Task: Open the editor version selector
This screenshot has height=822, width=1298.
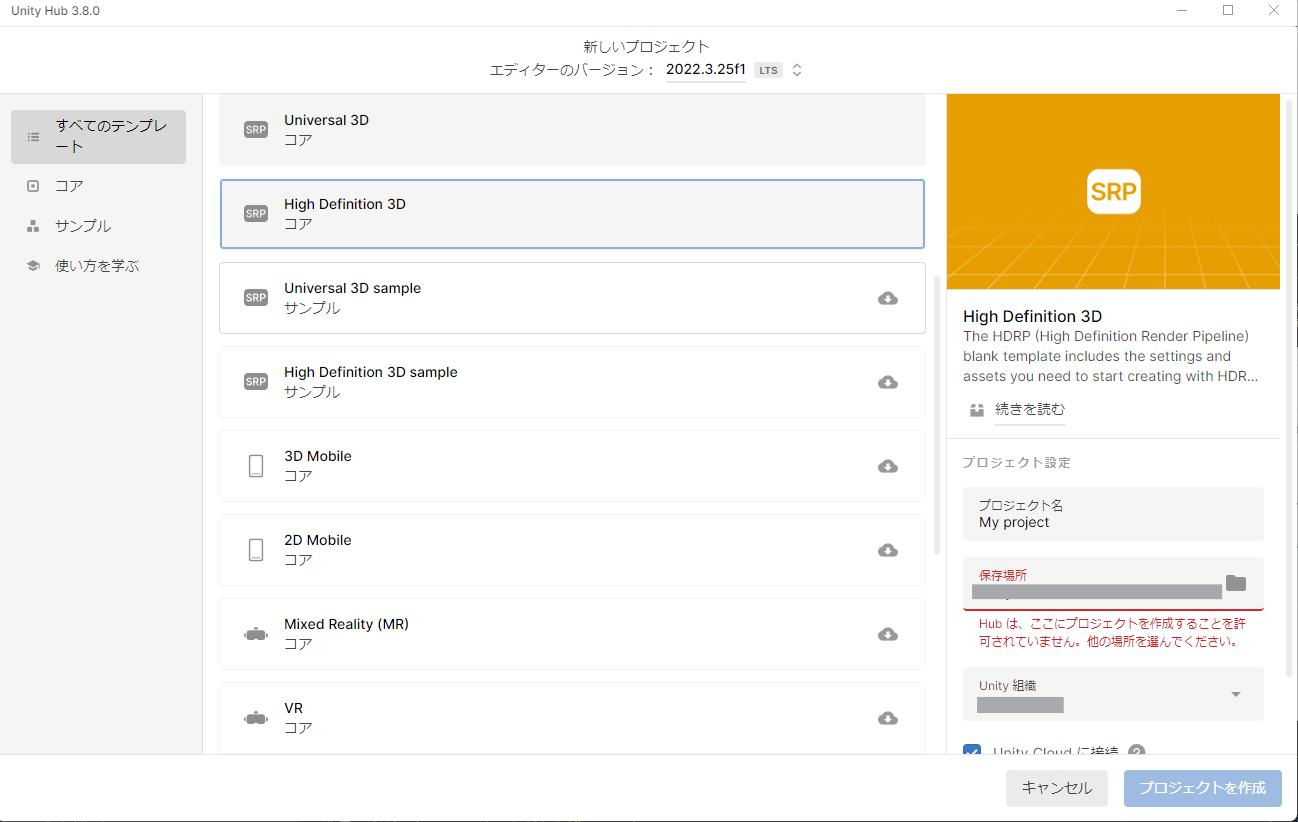Action: [796, 70]
